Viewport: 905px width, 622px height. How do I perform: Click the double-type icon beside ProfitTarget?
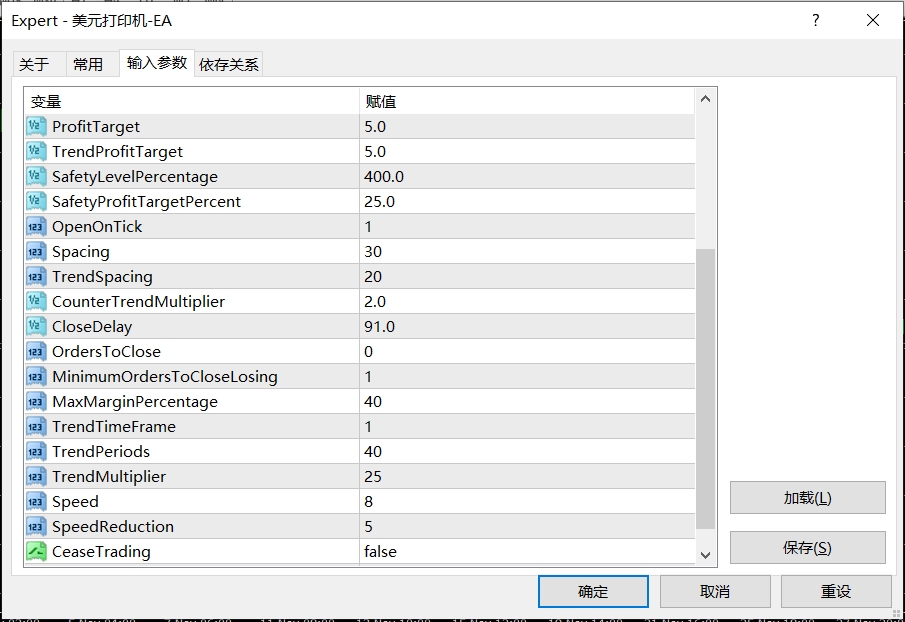coord(36,126)
